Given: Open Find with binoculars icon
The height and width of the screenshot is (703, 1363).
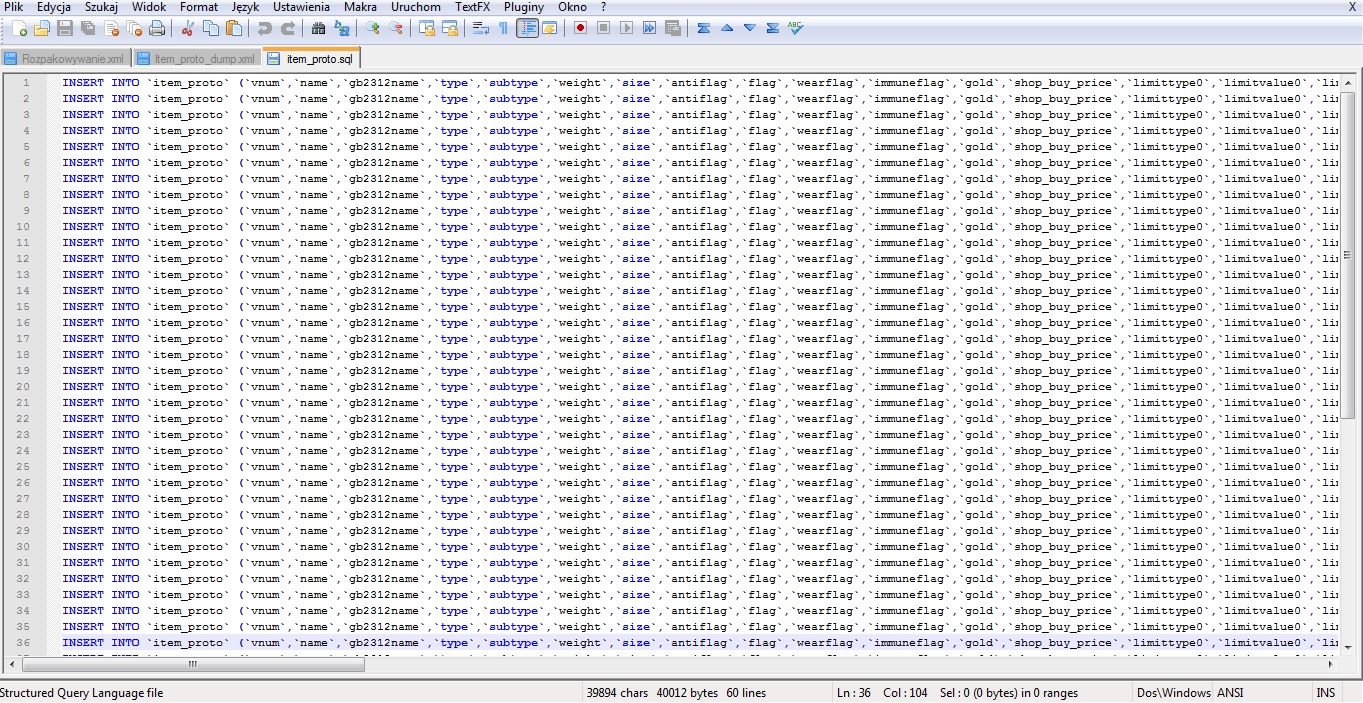Looking at the screenshot, I should point(318,28).
